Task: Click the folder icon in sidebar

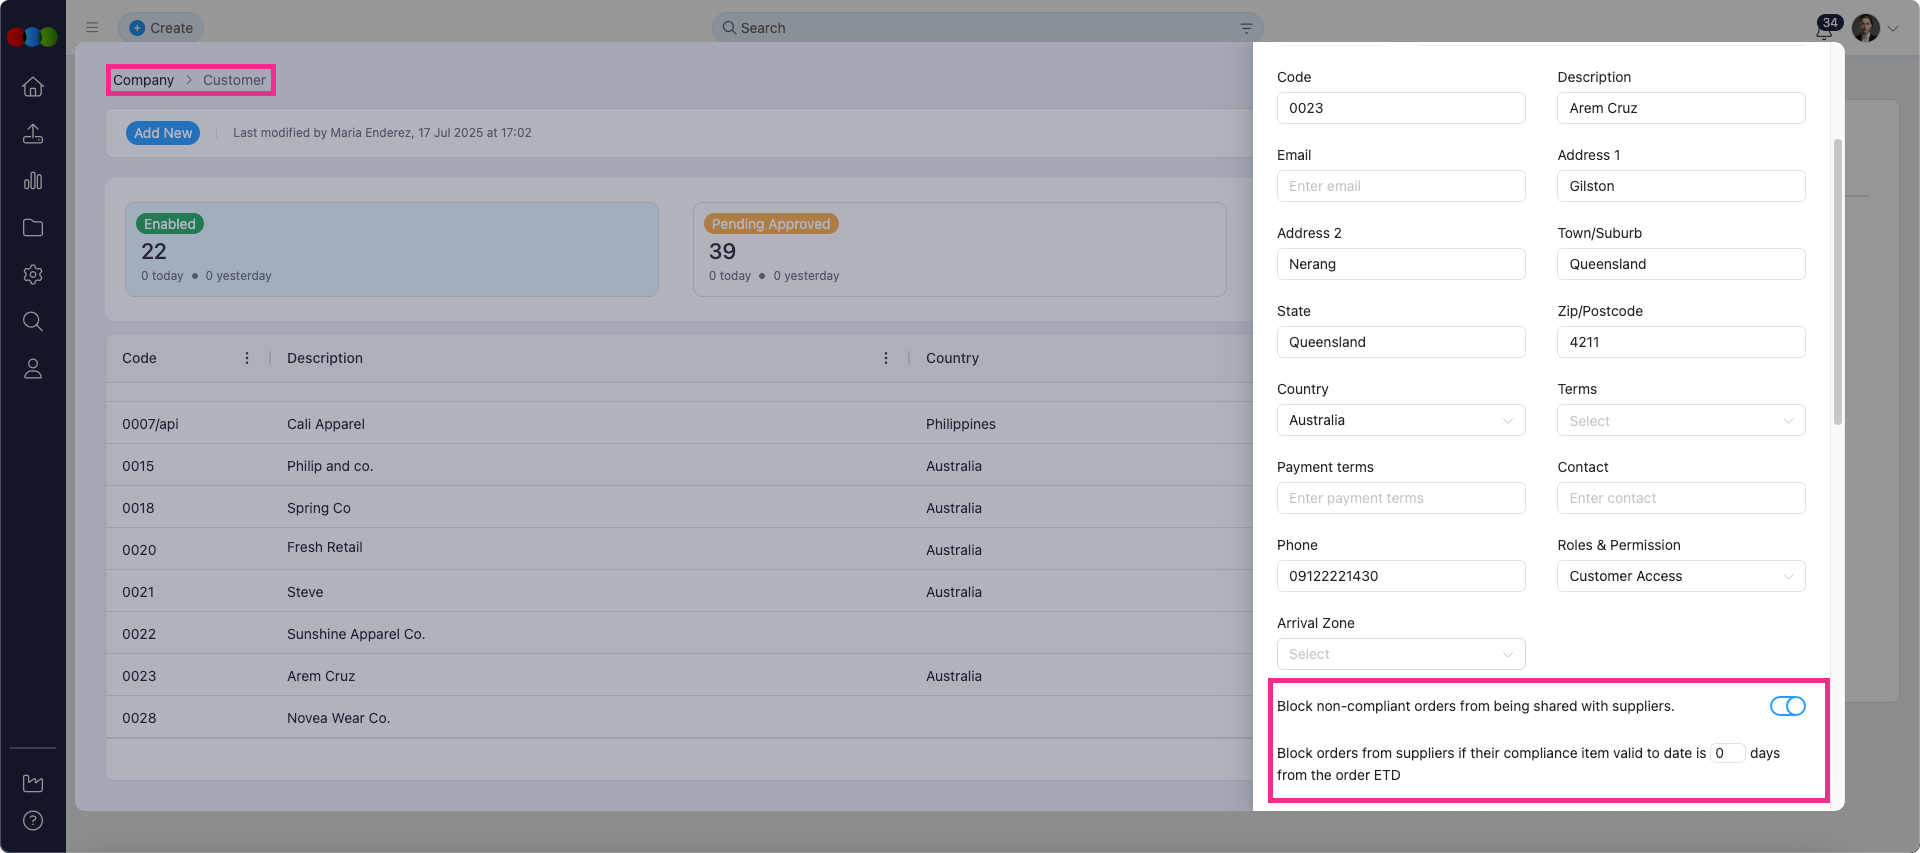Action: pos(33,228)
